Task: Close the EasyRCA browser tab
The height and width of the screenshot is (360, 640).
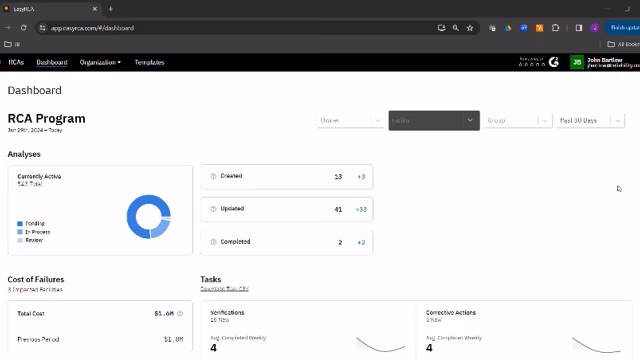Action: [x=95, y=9]
